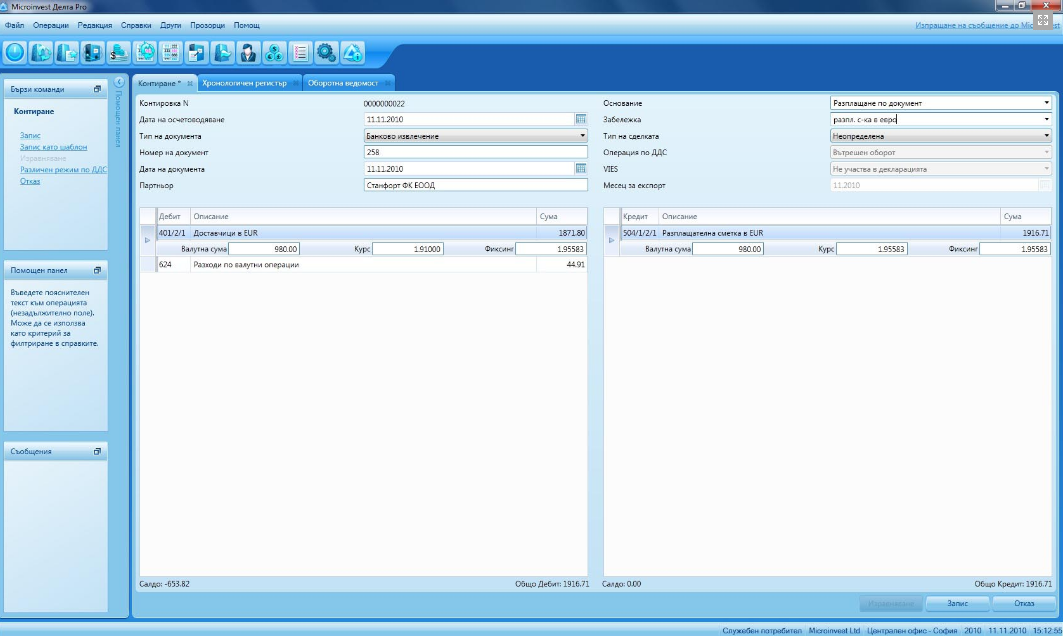Undock the Бързи команди panel
This screenshot has height=636, width=1064.
[97, 89]
